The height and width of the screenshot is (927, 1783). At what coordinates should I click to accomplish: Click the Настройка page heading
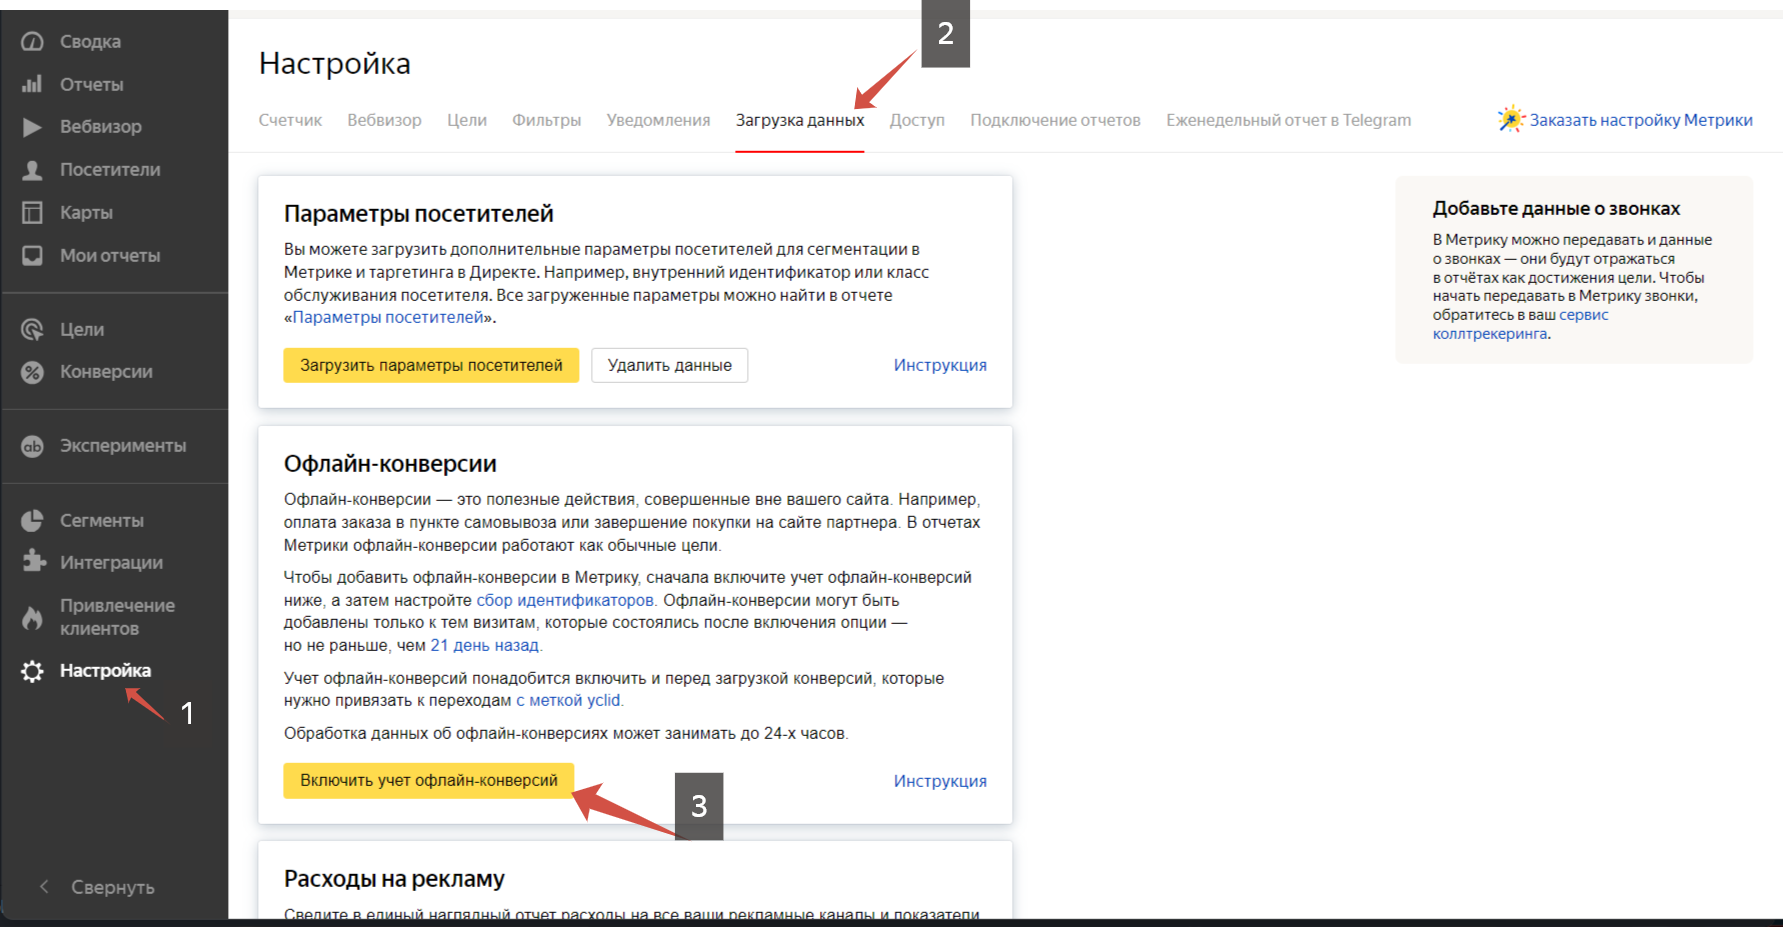335,63
